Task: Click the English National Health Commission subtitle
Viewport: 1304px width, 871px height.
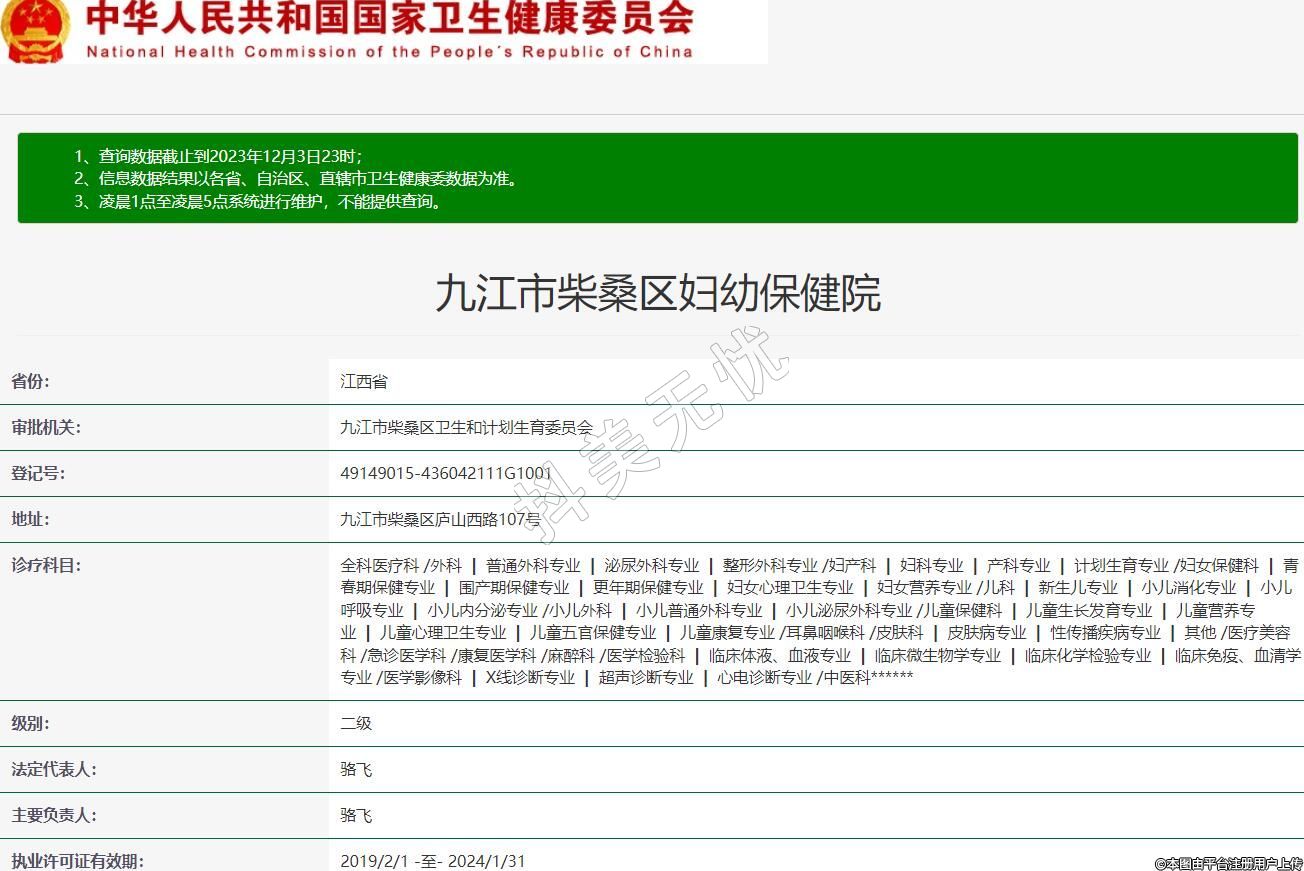Action: 389,52
